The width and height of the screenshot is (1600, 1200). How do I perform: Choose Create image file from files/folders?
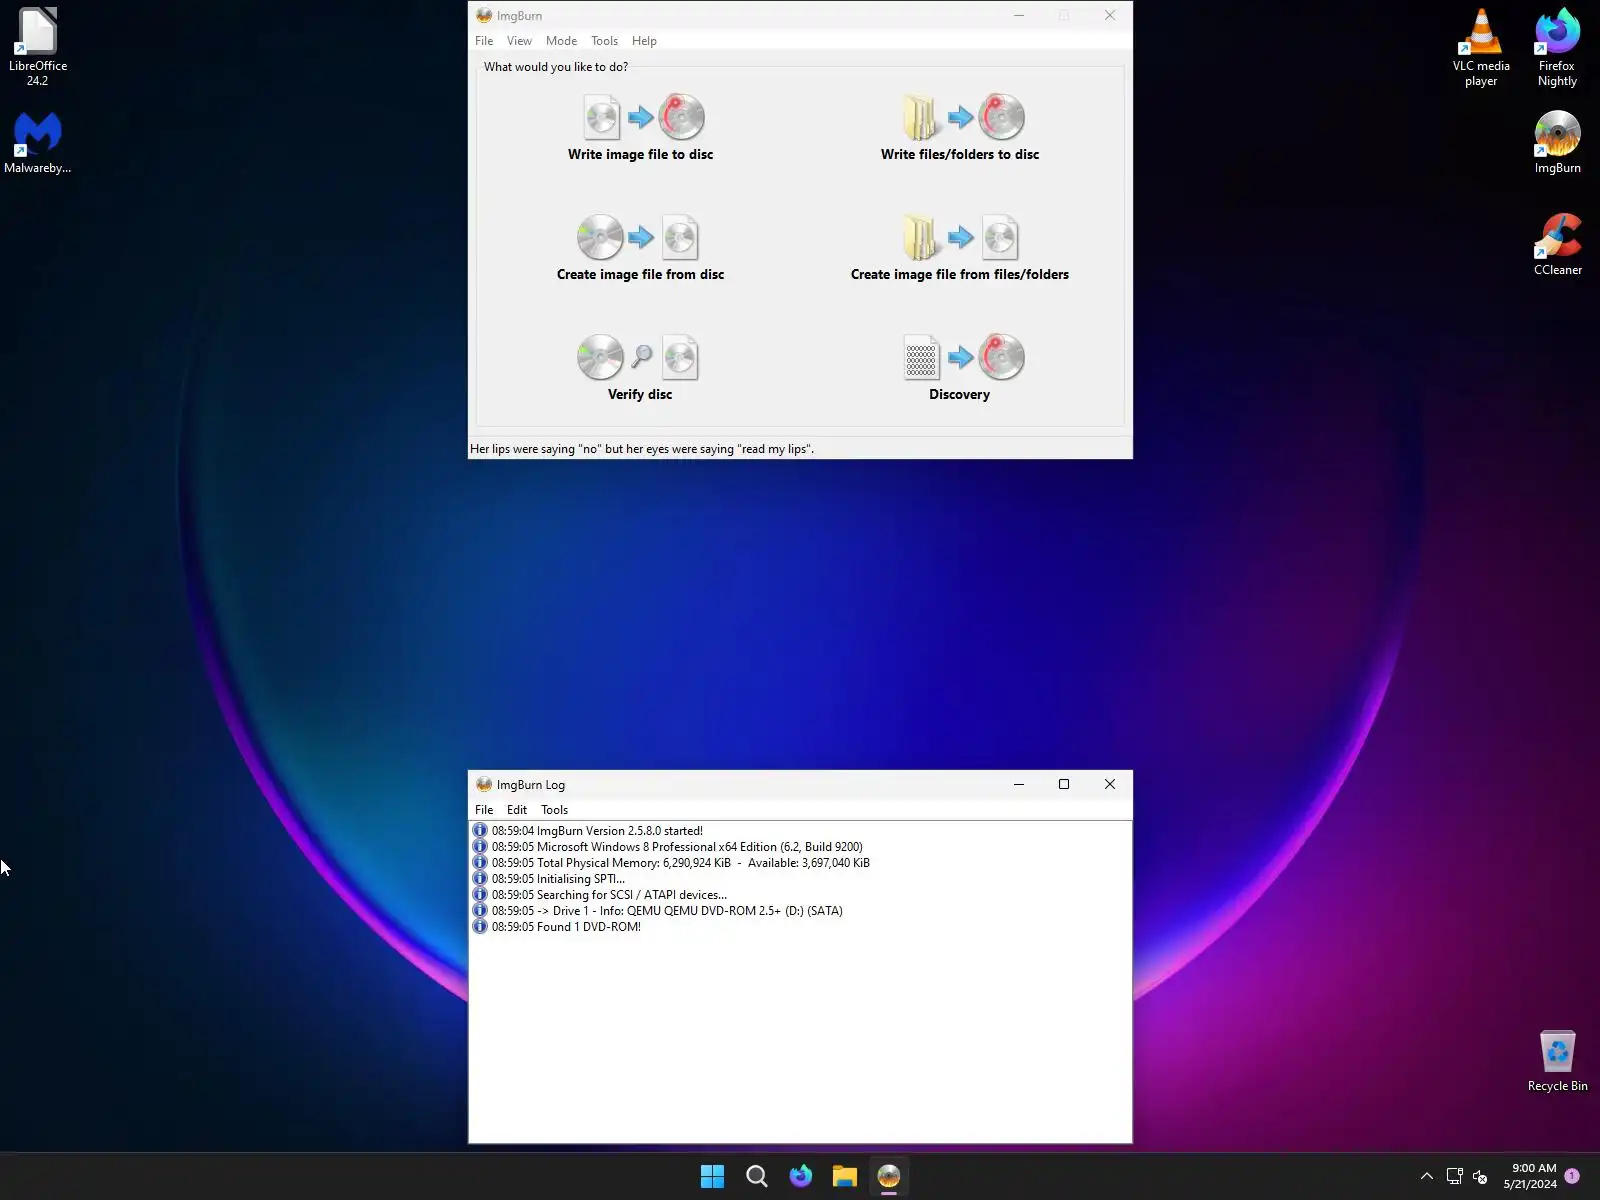click(960, 248)
